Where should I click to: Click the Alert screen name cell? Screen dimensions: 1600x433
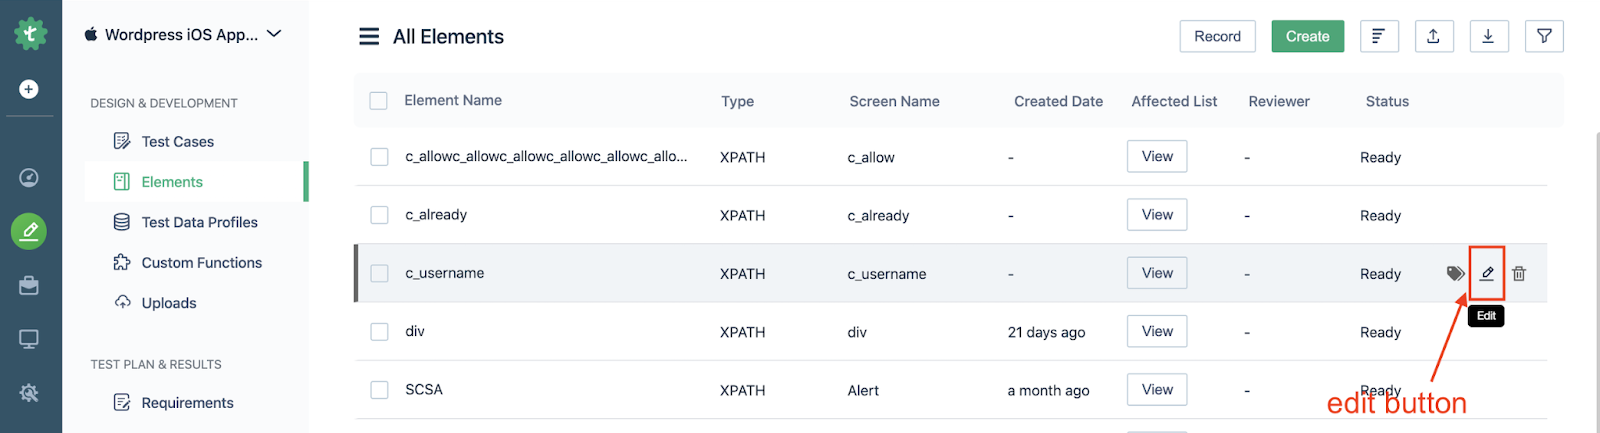click(x=863, y=390)
